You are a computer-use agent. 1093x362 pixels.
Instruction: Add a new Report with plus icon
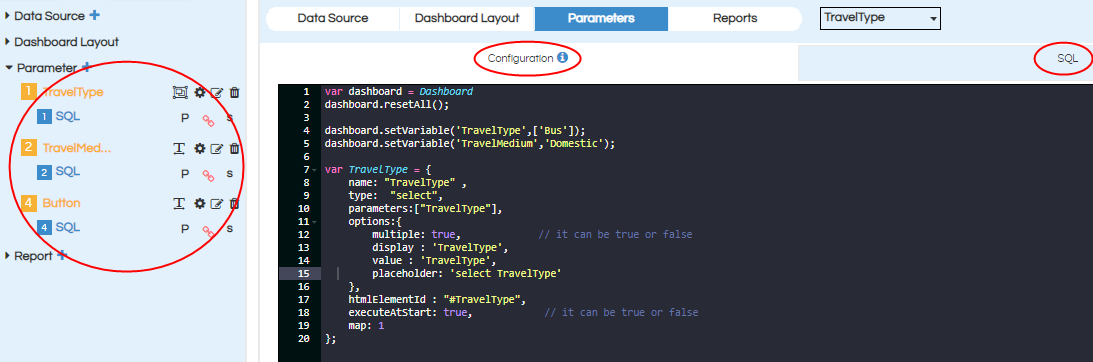[61, 255]
